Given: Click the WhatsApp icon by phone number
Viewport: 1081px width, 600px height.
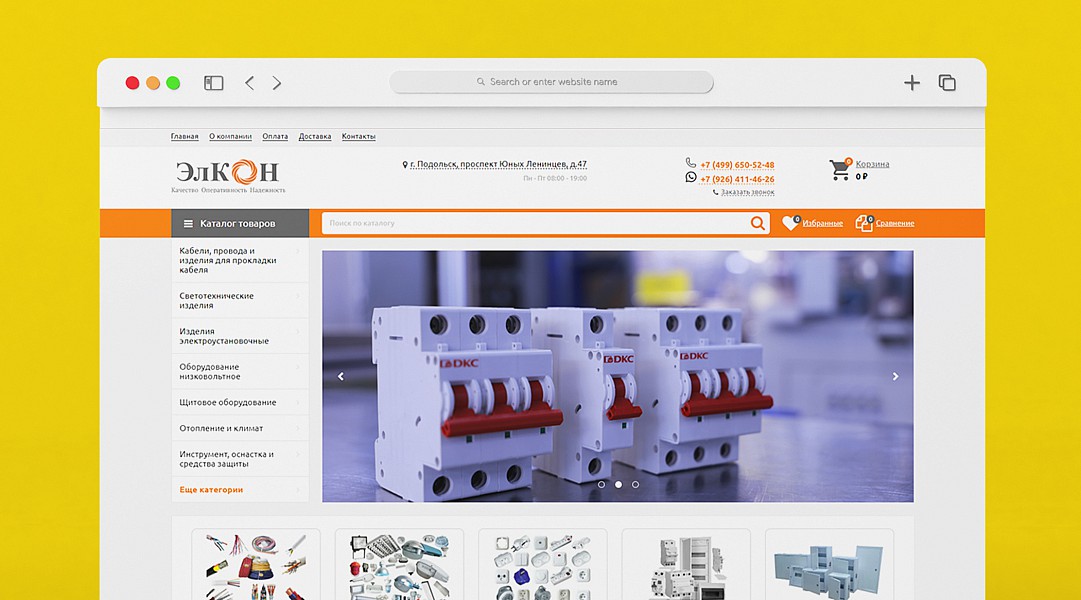Looking at the screenshot, I should 691,178.
